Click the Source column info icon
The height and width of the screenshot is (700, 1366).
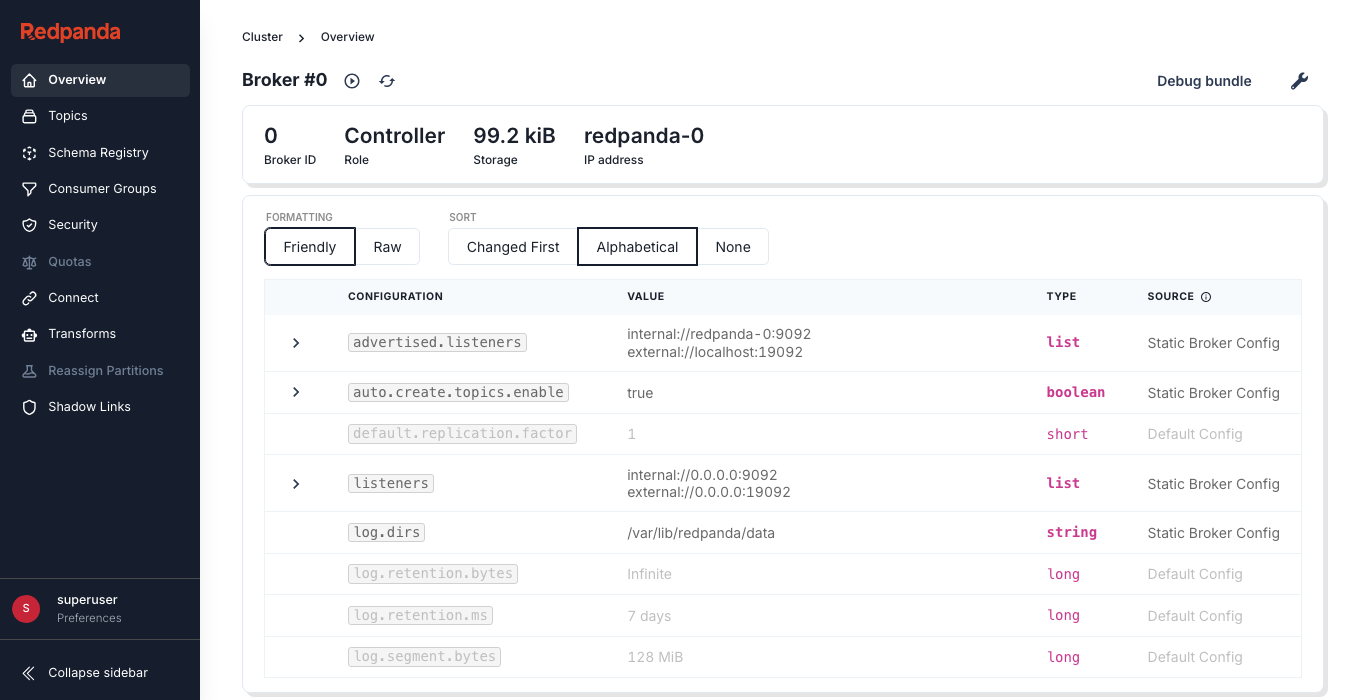pos(1206,297)
